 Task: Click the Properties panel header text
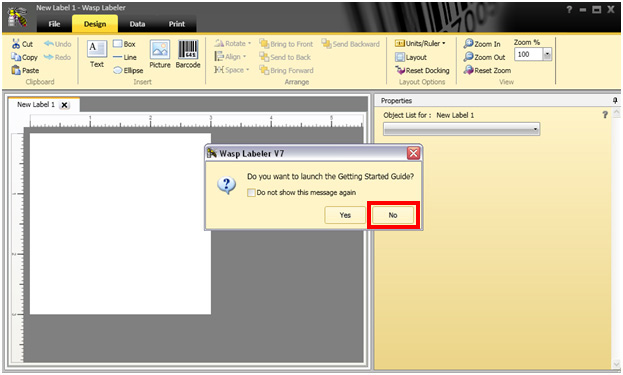point(396,101)
